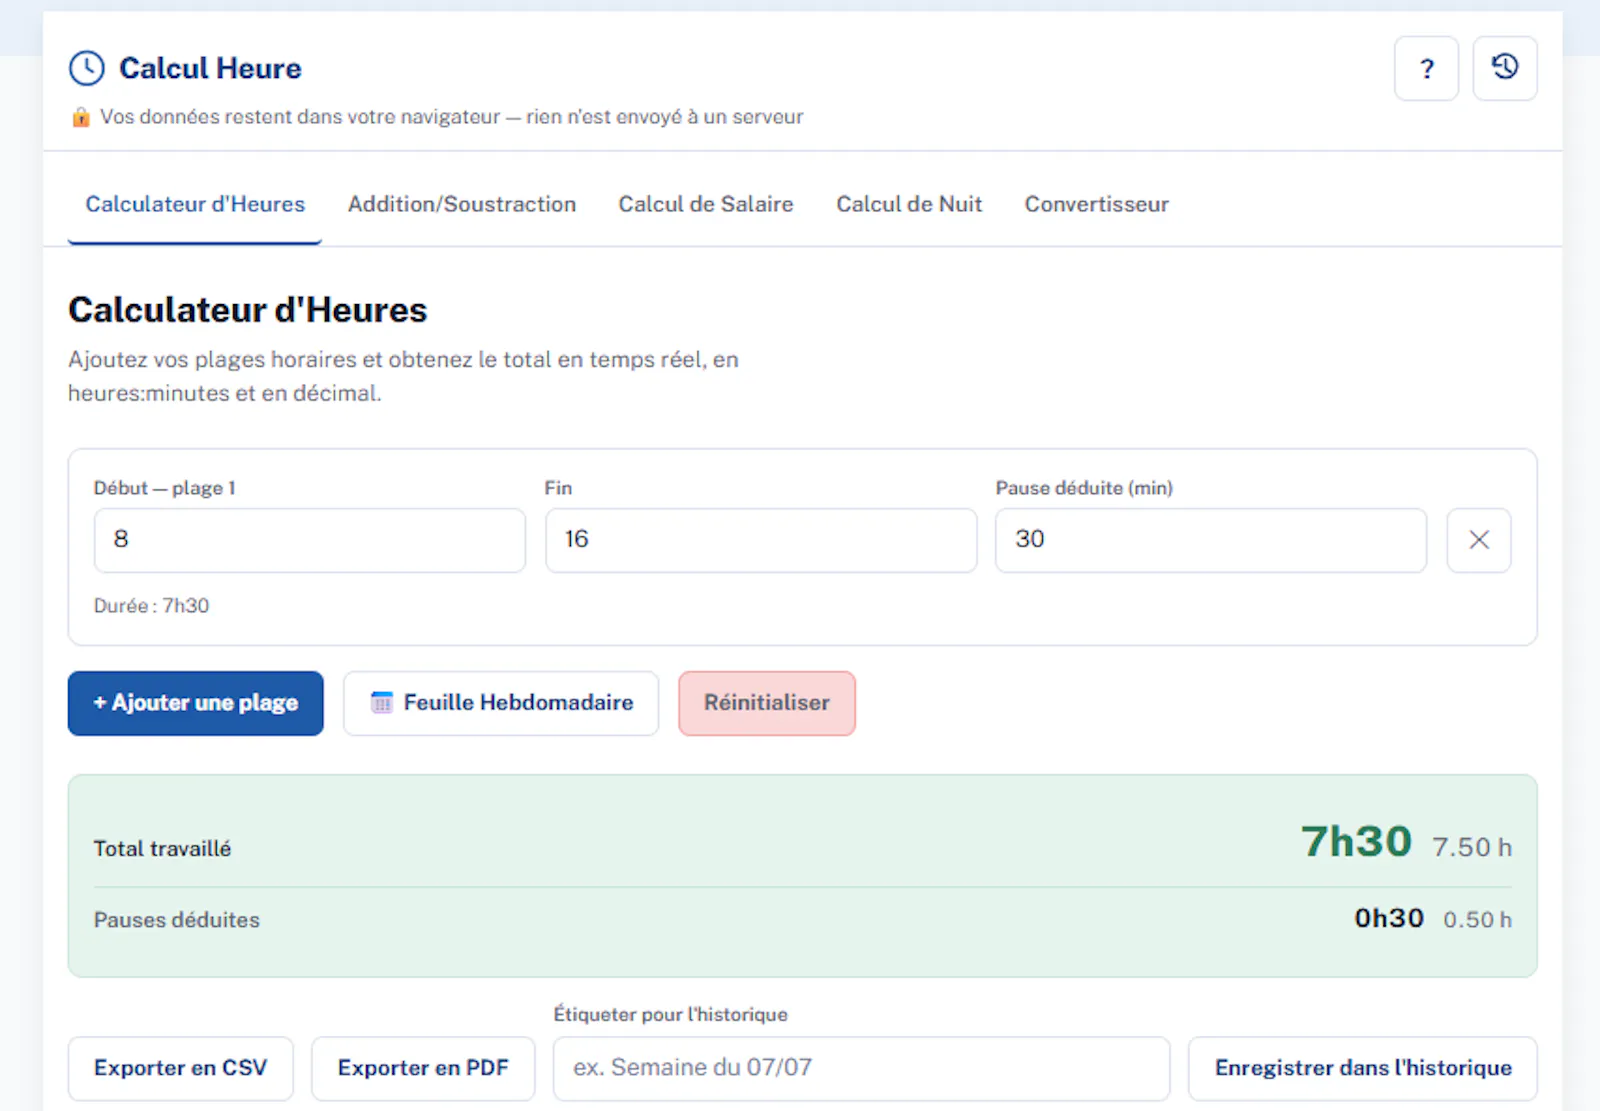Click the Calcul Heure clock logo icon
This screenshot has height=1111, width=1600.
pyautogui.click(x=86, y=68)
